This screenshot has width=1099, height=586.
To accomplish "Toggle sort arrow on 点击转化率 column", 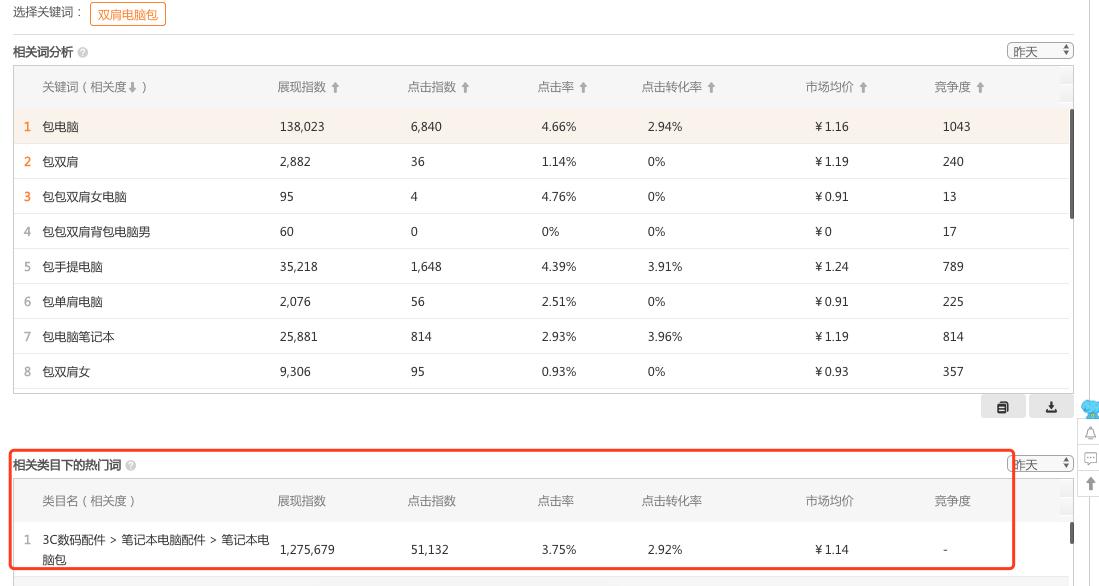I will click(x=711, y=88).
